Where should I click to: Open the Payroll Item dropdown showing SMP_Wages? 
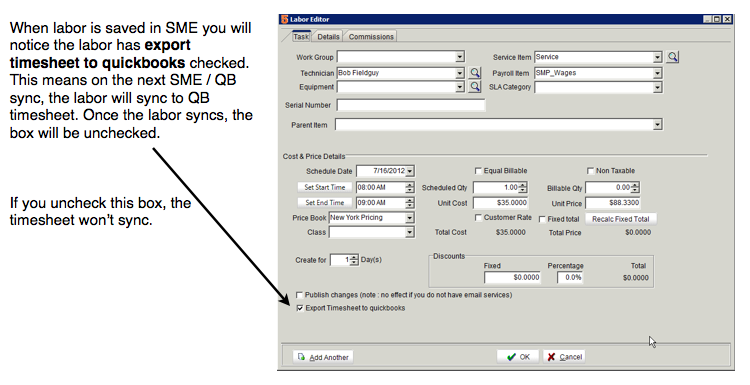(x=657, y=73)
